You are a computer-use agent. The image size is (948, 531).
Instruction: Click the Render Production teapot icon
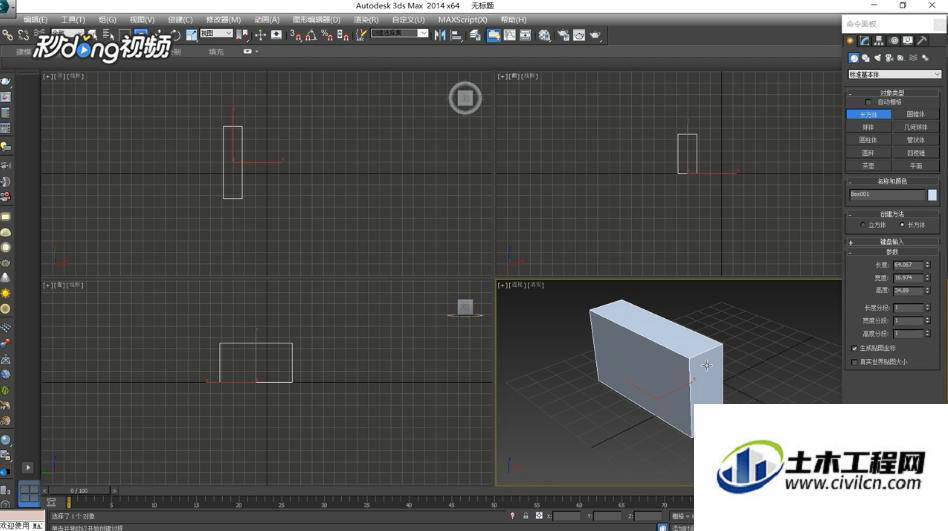pyautogui.click(x=595, y=35)
